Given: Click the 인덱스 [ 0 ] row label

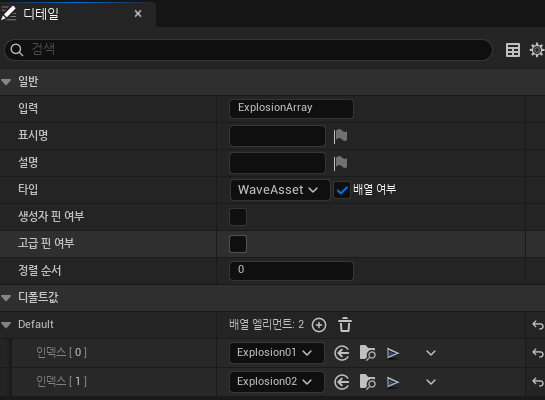Looking at the screenshot, I should tap(62, 352).
